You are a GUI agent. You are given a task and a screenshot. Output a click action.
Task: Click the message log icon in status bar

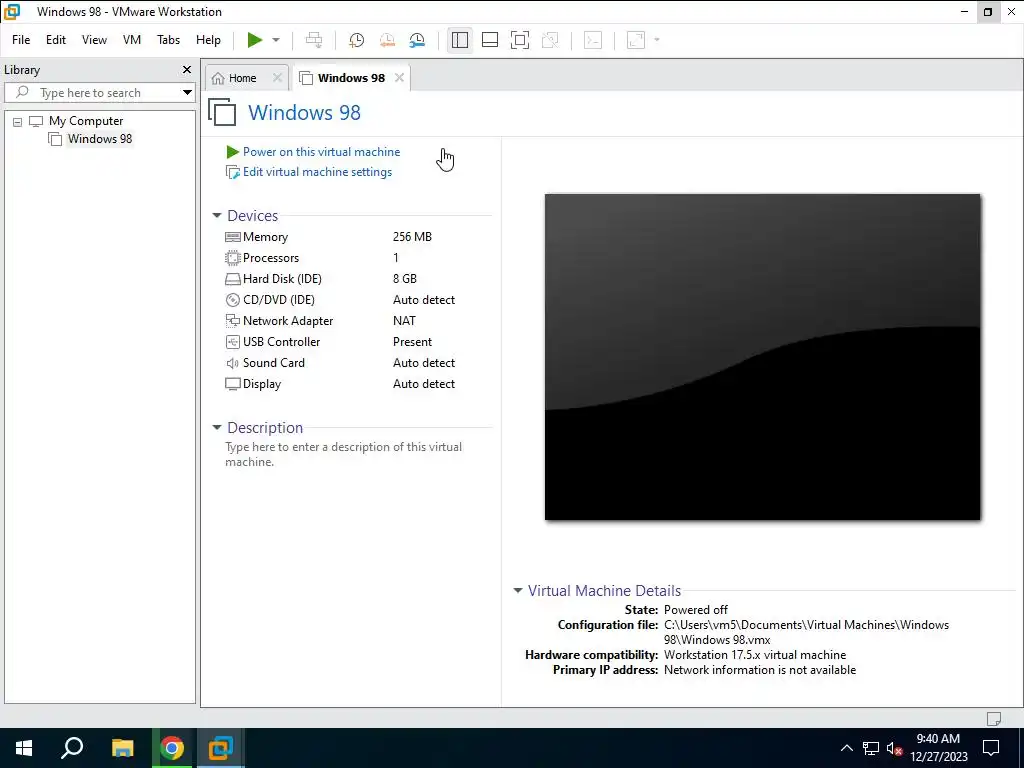click(x=993, y=718)
